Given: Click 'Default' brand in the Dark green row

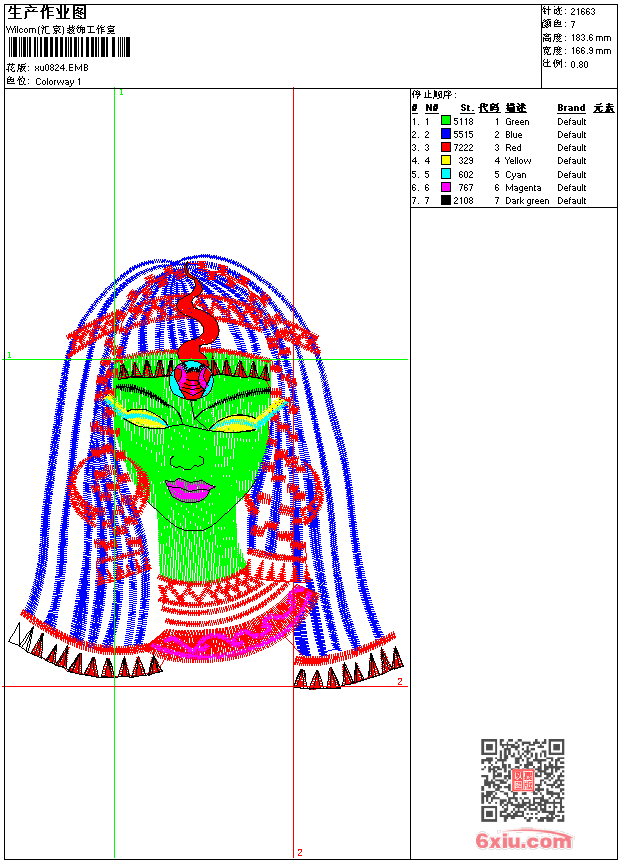Looking at the screenshot, I should click(x=572, y=201).
